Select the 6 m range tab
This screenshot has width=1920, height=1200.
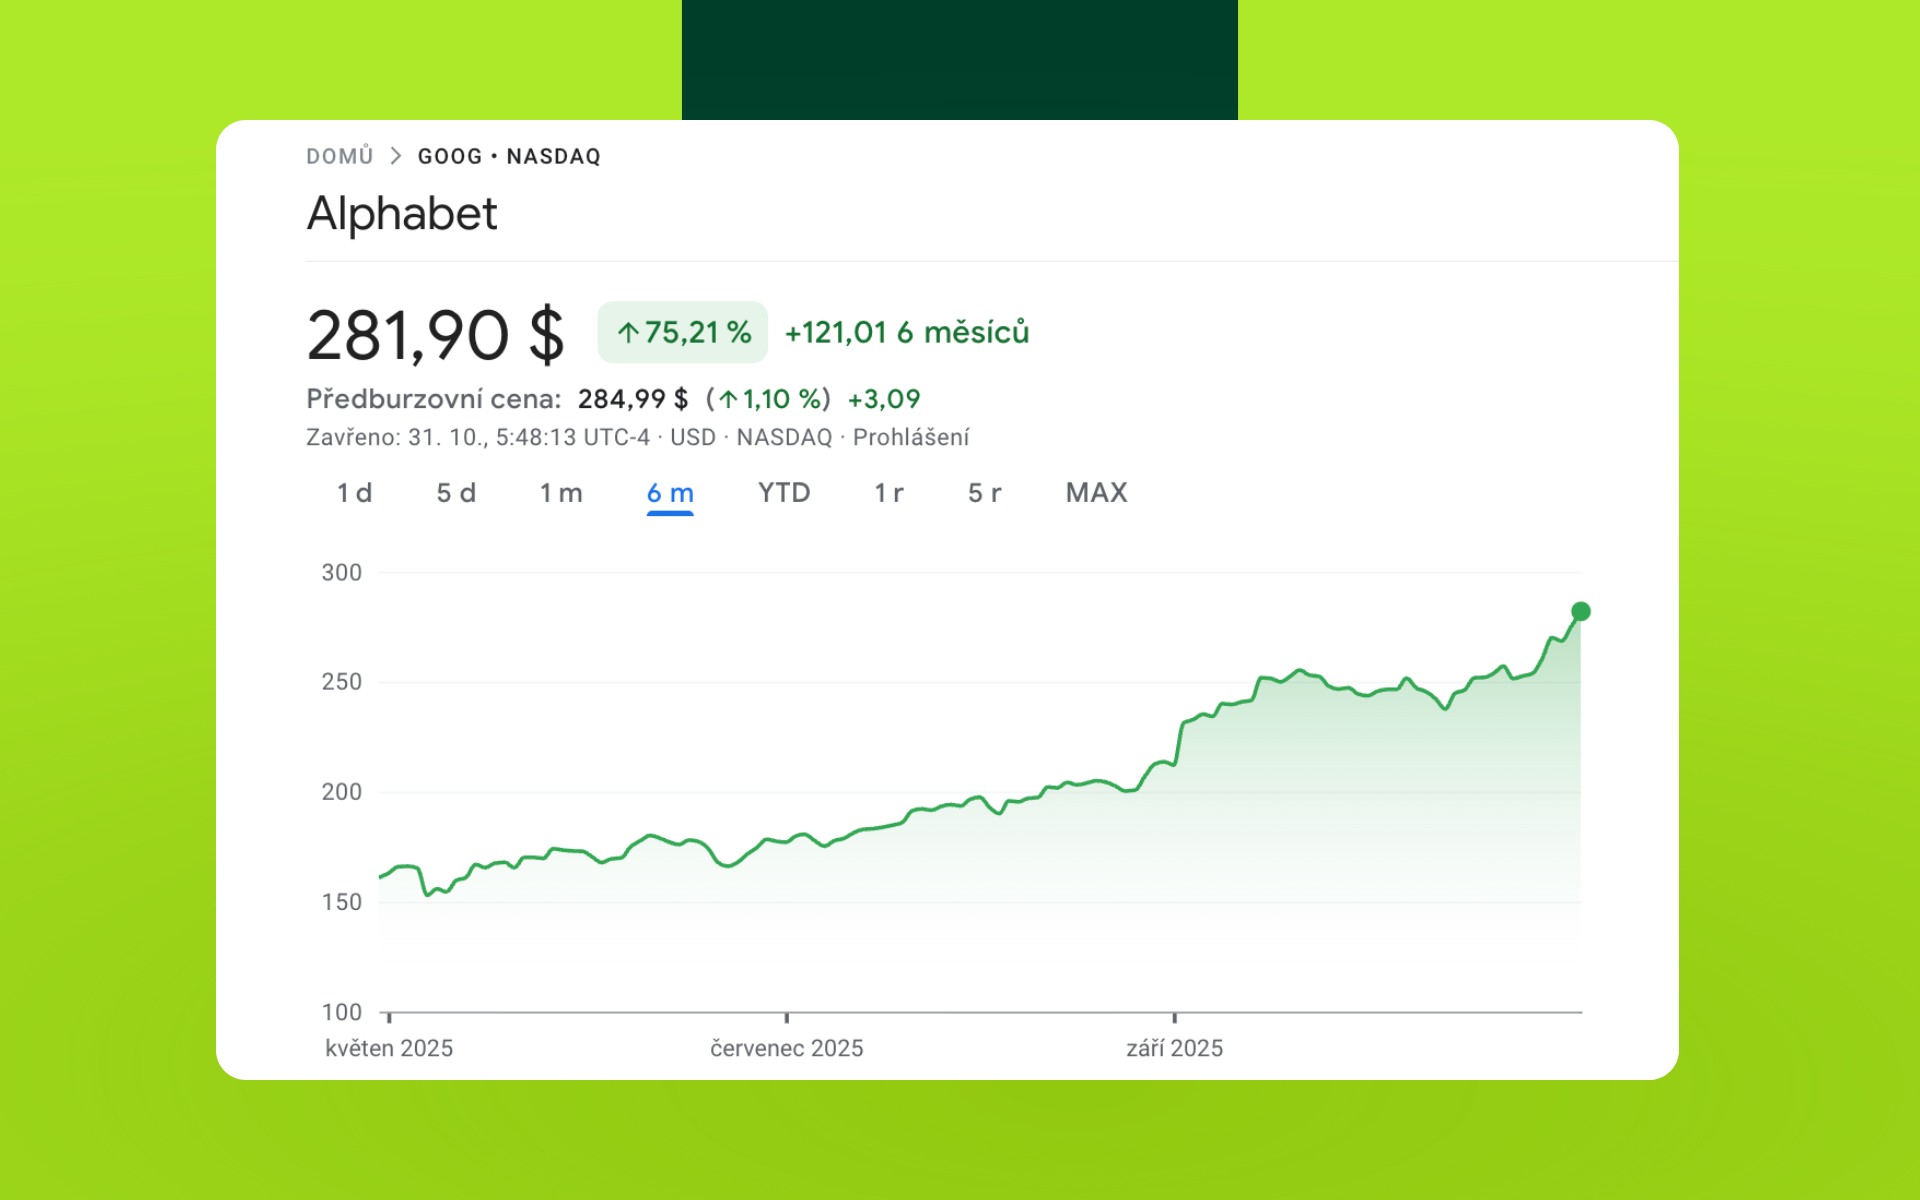[669, 493]
